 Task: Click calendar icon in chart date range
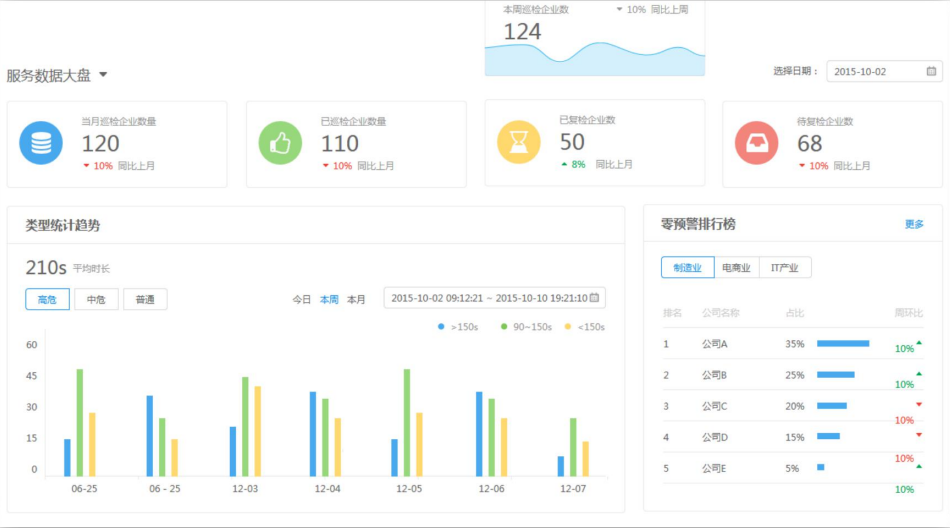(595, 298)
